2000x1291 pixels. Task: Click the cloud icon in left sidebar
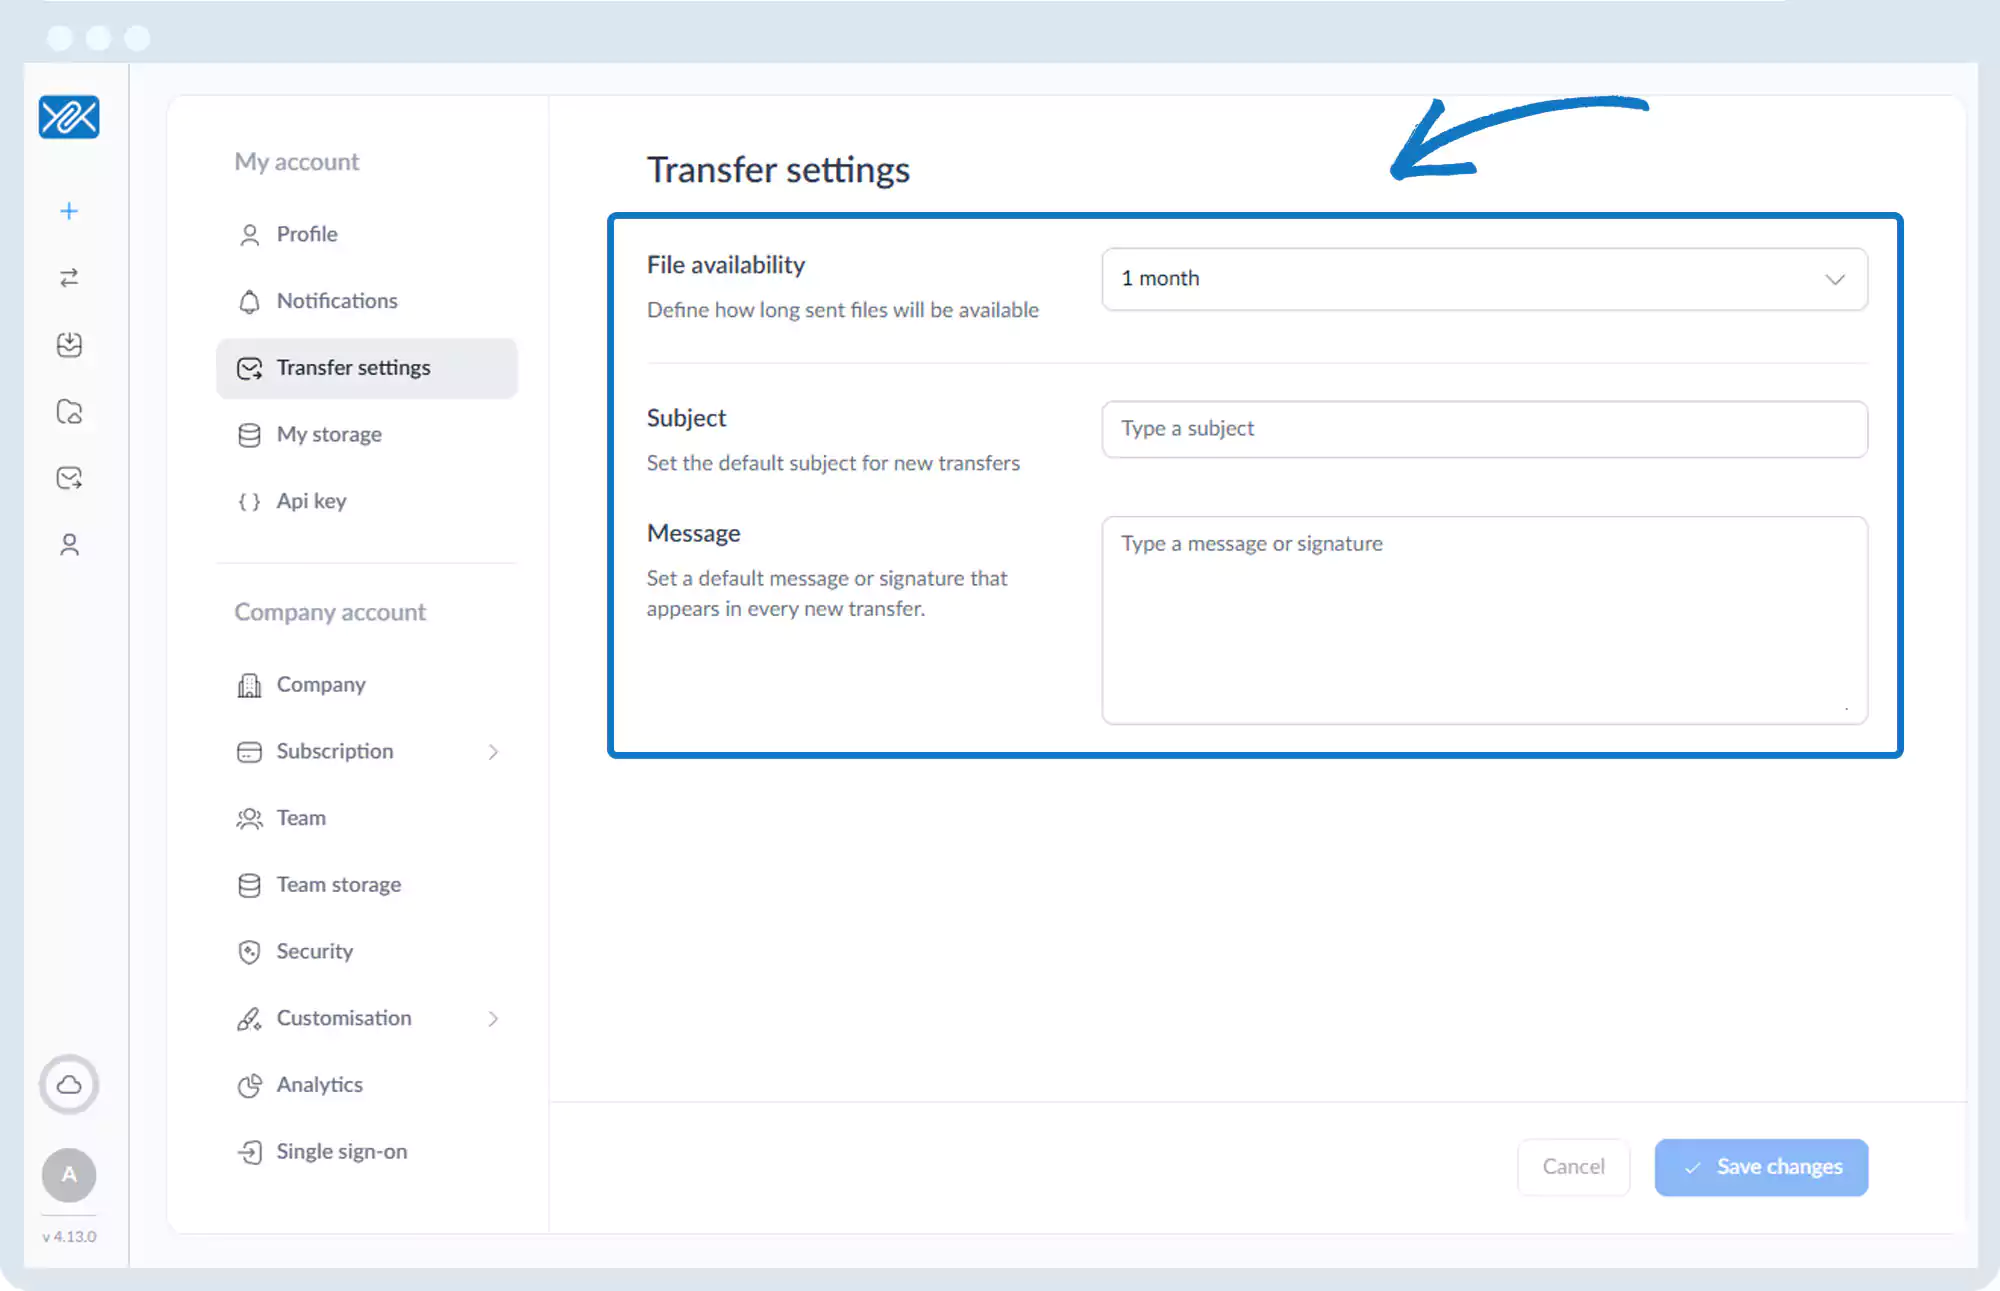click(x=69, y=1084)
